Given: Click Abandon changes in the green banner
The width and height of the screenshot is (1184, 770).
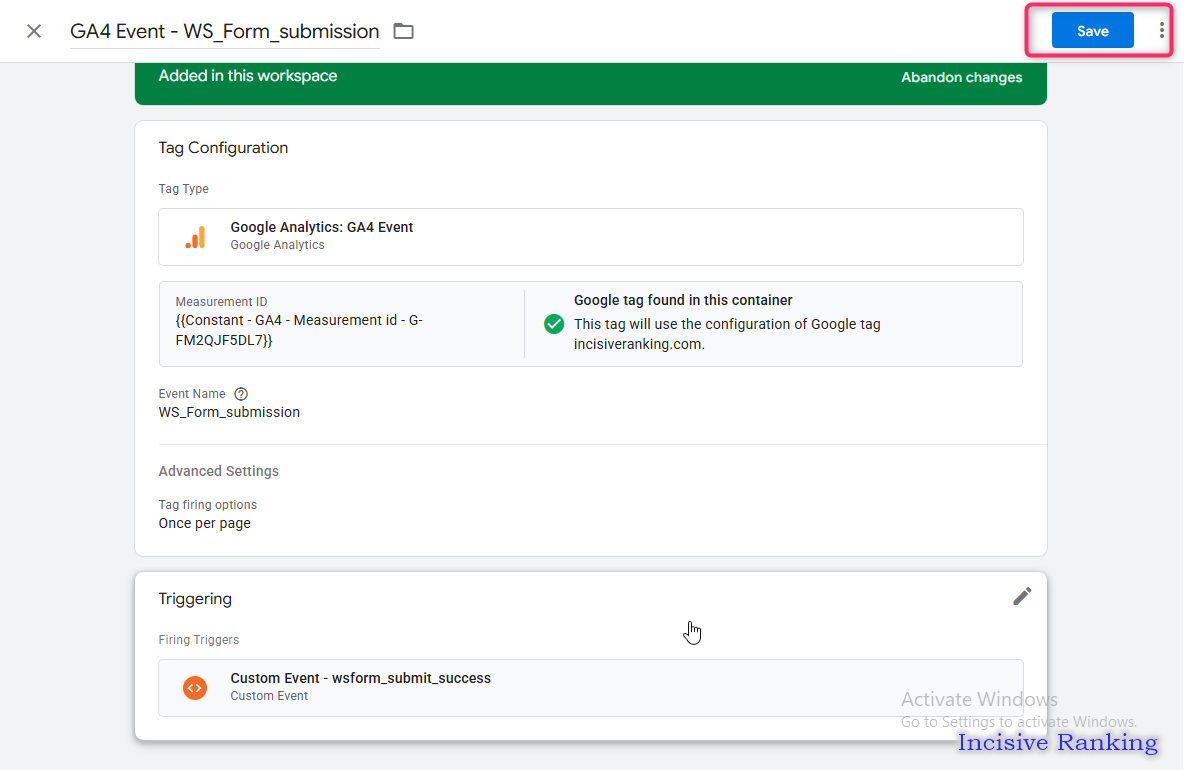Looking at the screenshot, I should click(x=961, y=77).
